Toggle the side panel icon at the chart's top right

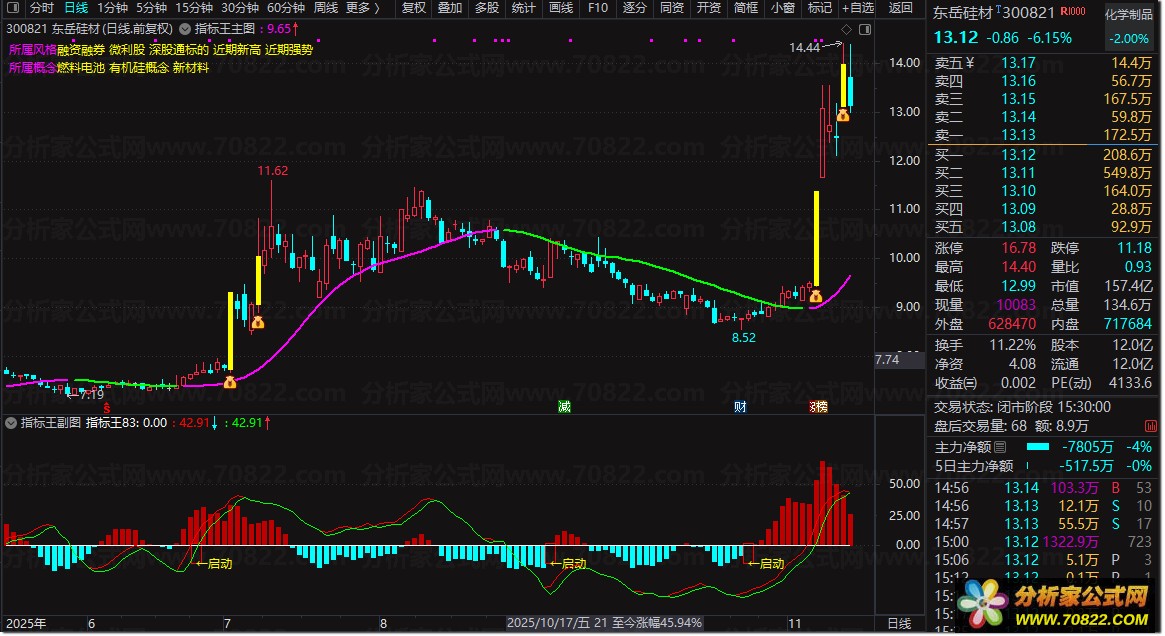pyautogui.click(x=865, y=30)
